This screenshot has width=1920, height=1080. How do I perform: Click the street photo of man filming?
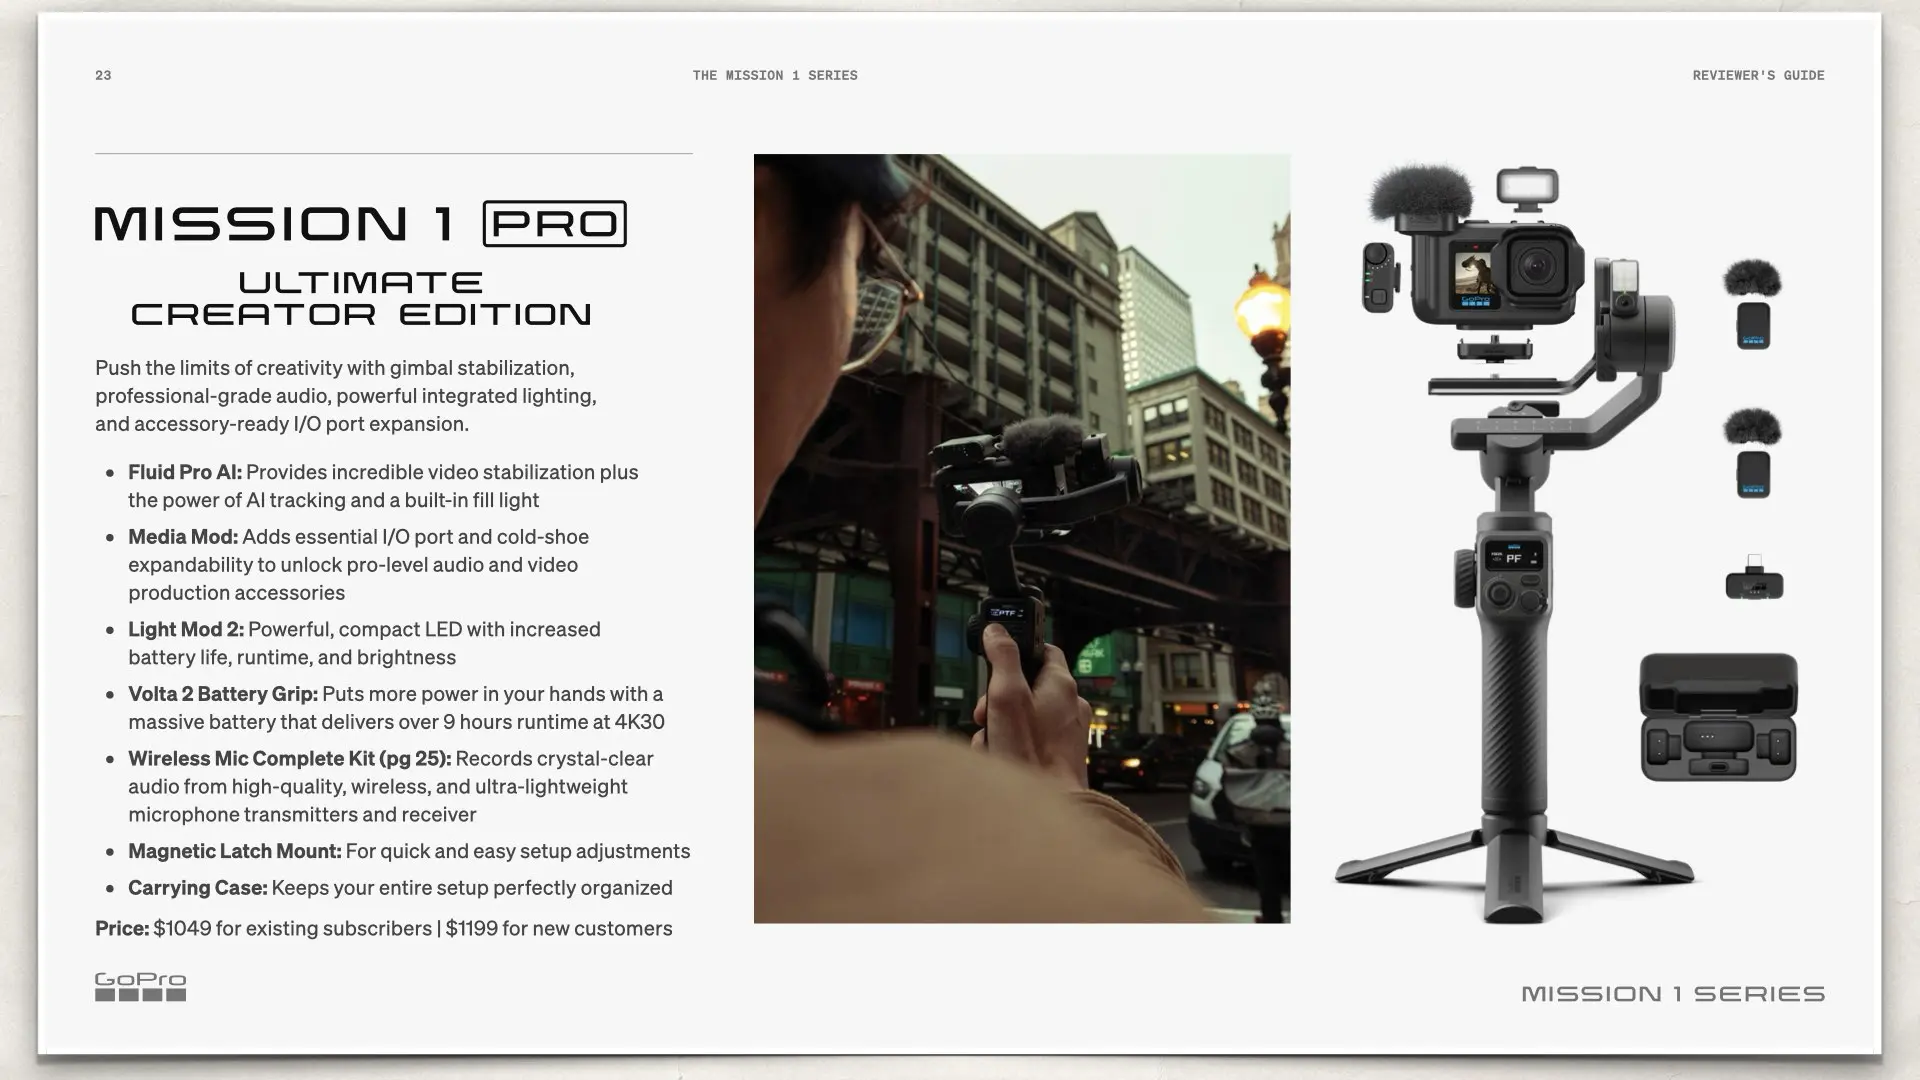tap(1021, 538)
